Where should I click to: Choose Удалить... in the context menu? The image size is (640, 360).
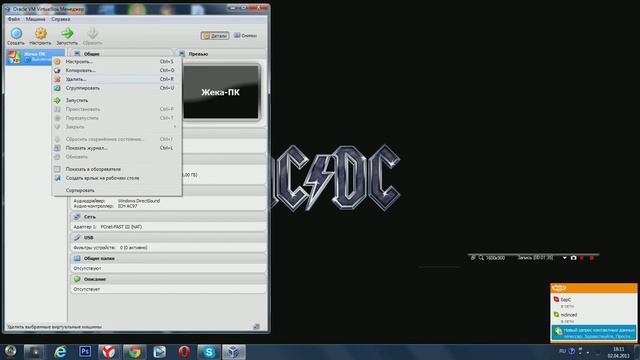[x=117, y=79]
